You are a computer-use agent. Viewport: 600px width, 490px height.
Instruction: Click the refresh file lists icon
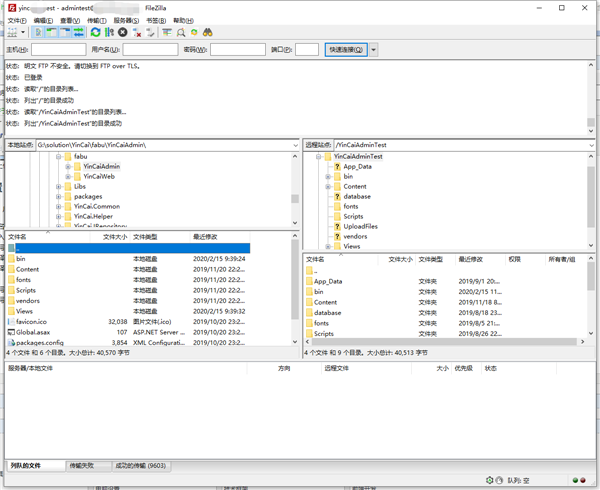pyautogui.click(x=96, y=32)
